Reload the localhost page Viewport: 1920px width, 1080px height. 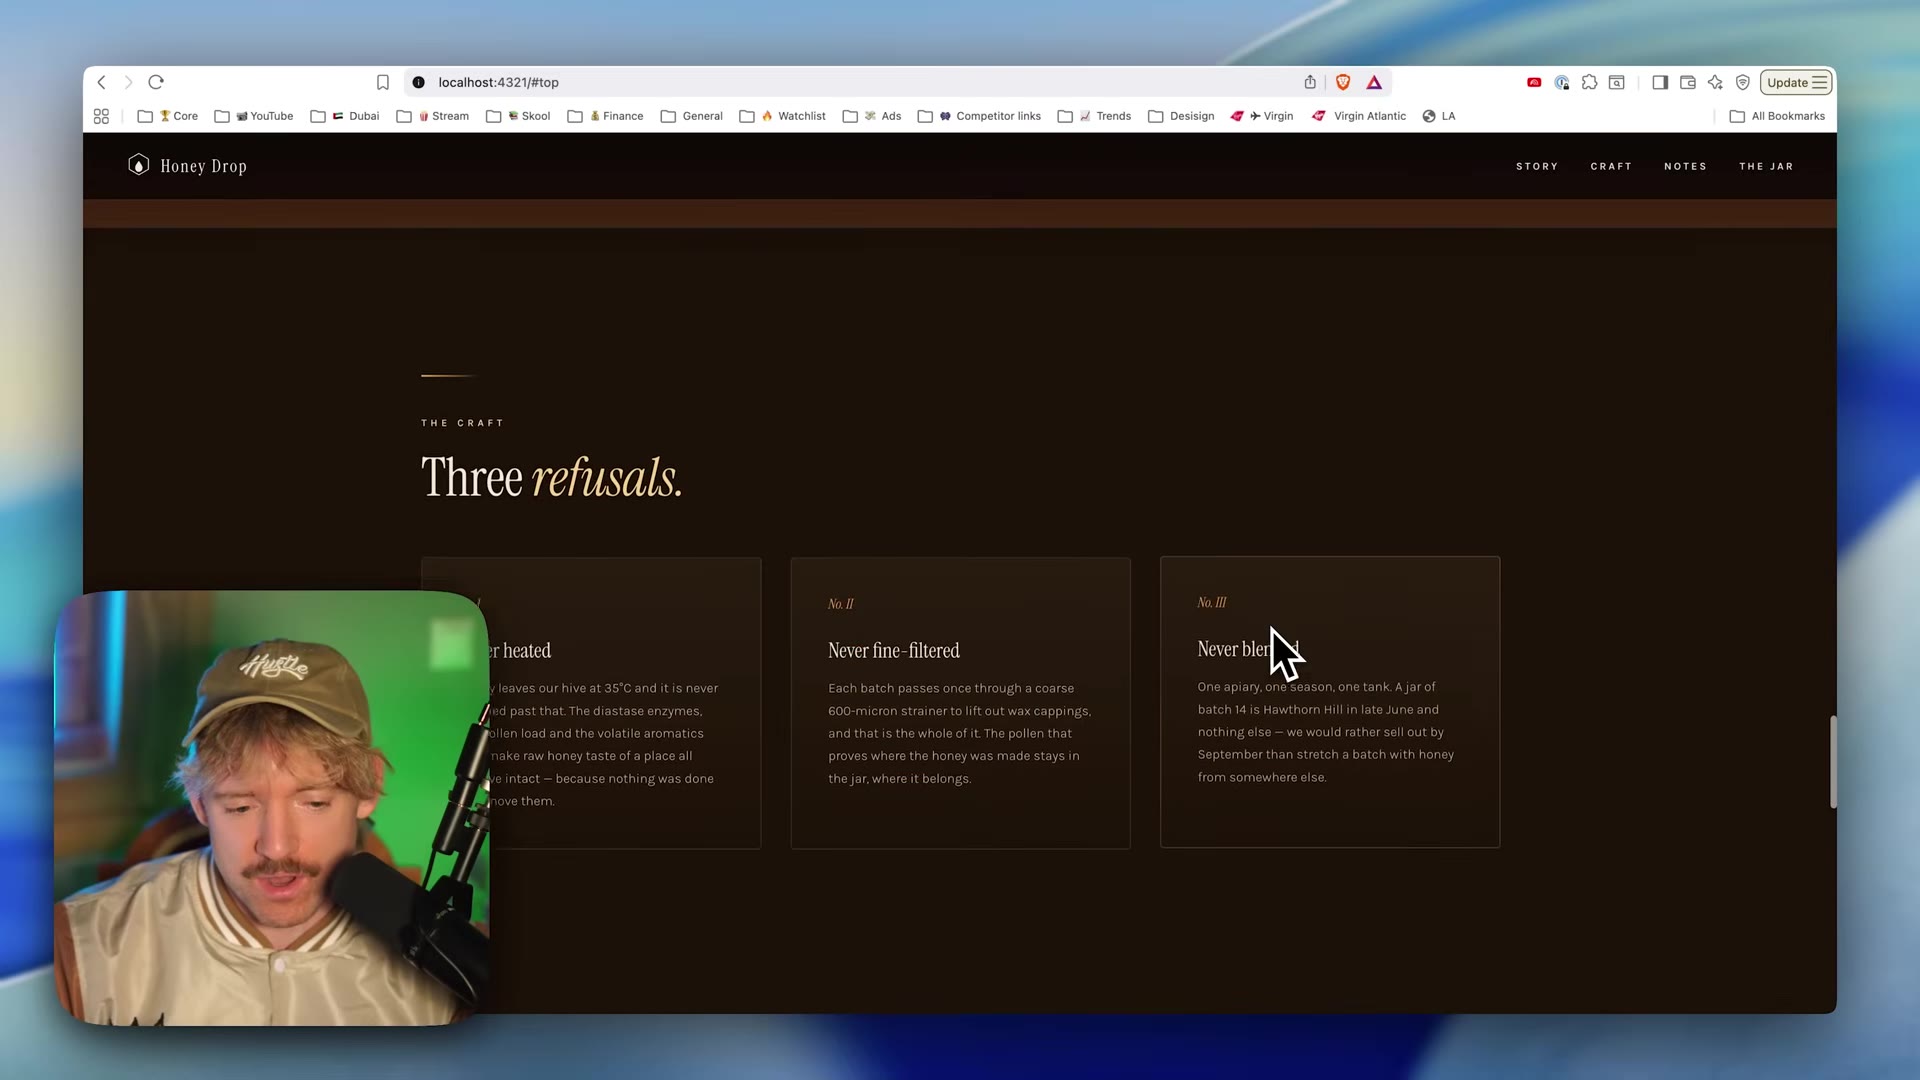click(x=156, y=82)
